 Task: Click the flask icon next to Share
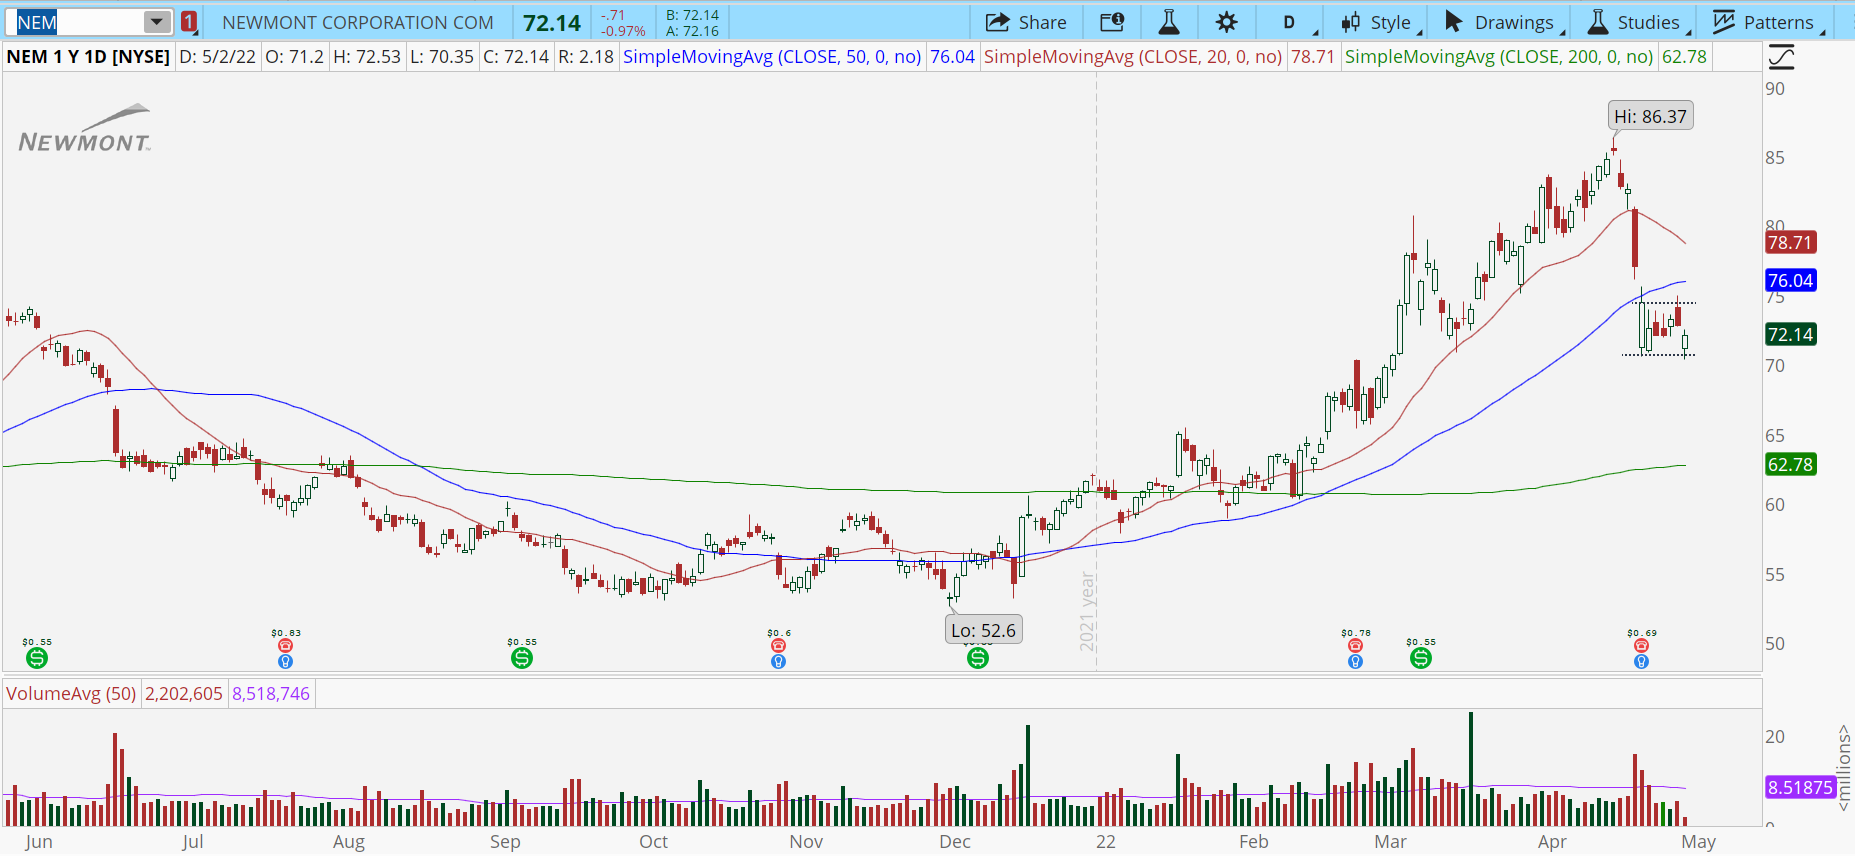[1169, 22]
